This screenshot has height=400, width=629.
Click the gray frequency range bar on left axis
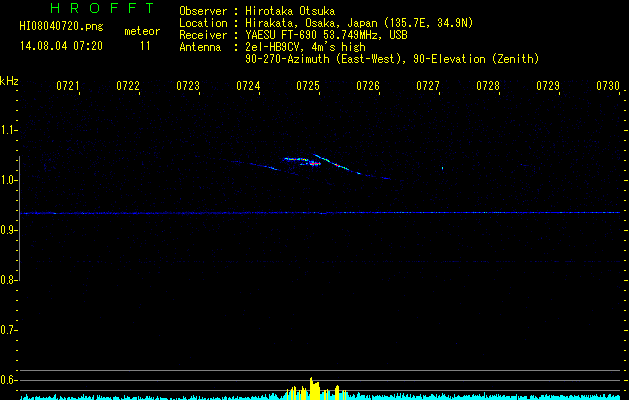tap(19, 218)
